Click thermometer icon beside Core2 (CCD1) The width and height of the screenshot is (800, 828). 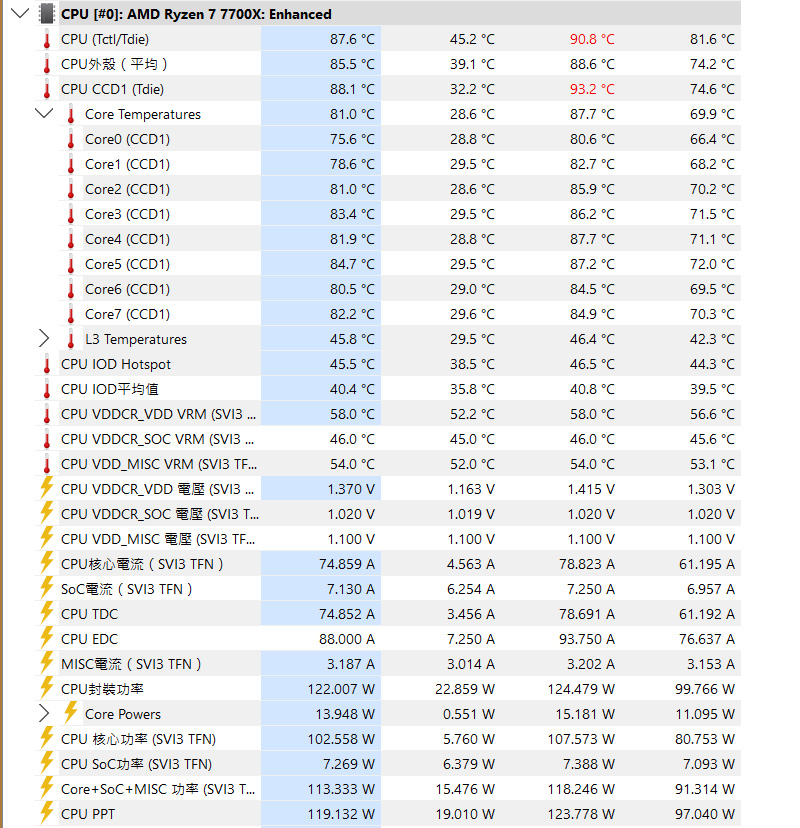tap(71, 189)
